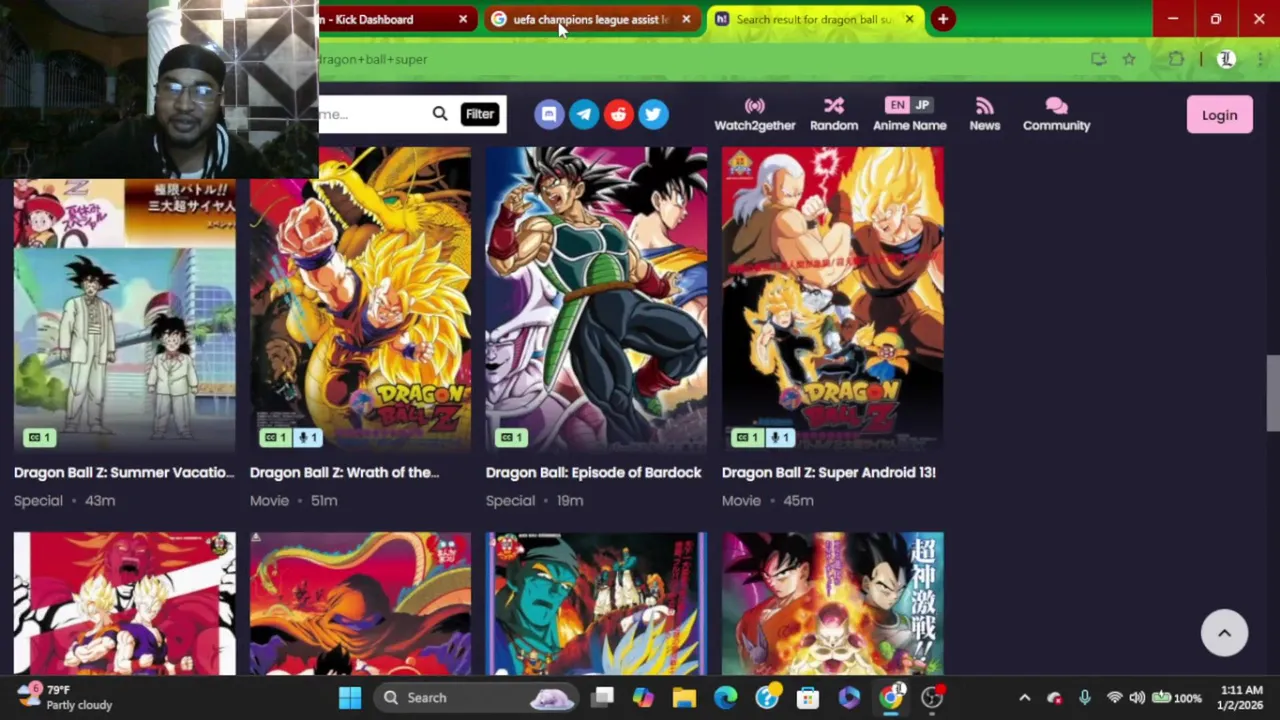
Task: Click the Episode of Bardock poster
Action: pos(596,300)
